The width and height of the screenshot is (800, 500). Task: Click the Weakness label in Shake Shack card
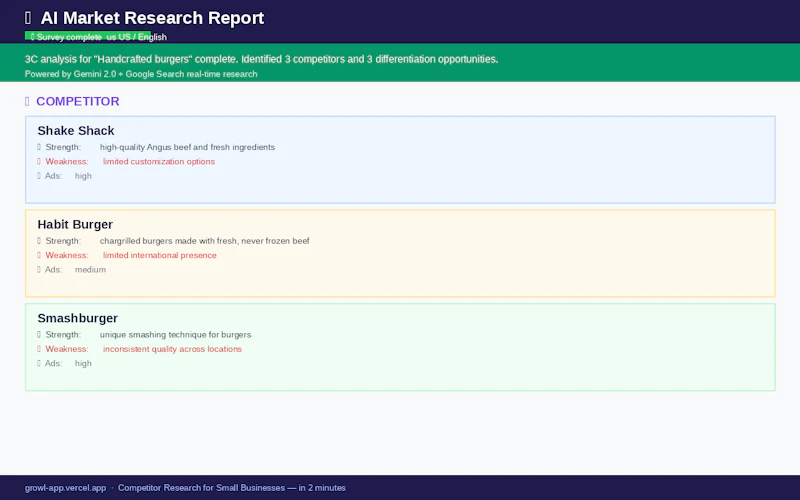point(67,161)
